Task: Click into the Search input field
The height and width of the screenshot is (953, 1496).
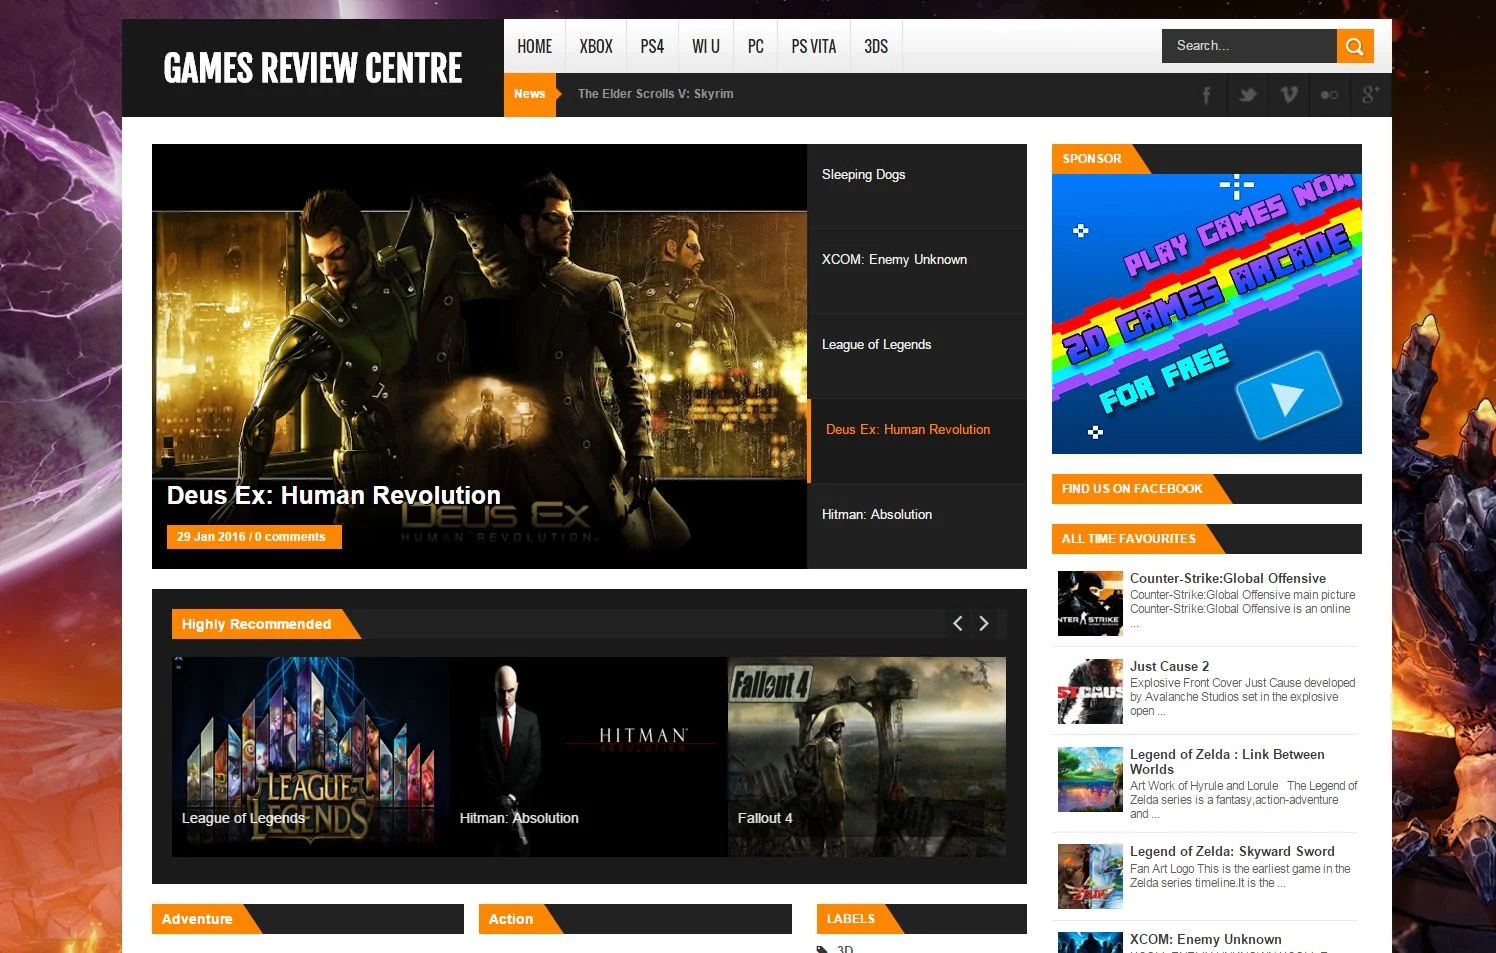Action: pos(1249,46)
